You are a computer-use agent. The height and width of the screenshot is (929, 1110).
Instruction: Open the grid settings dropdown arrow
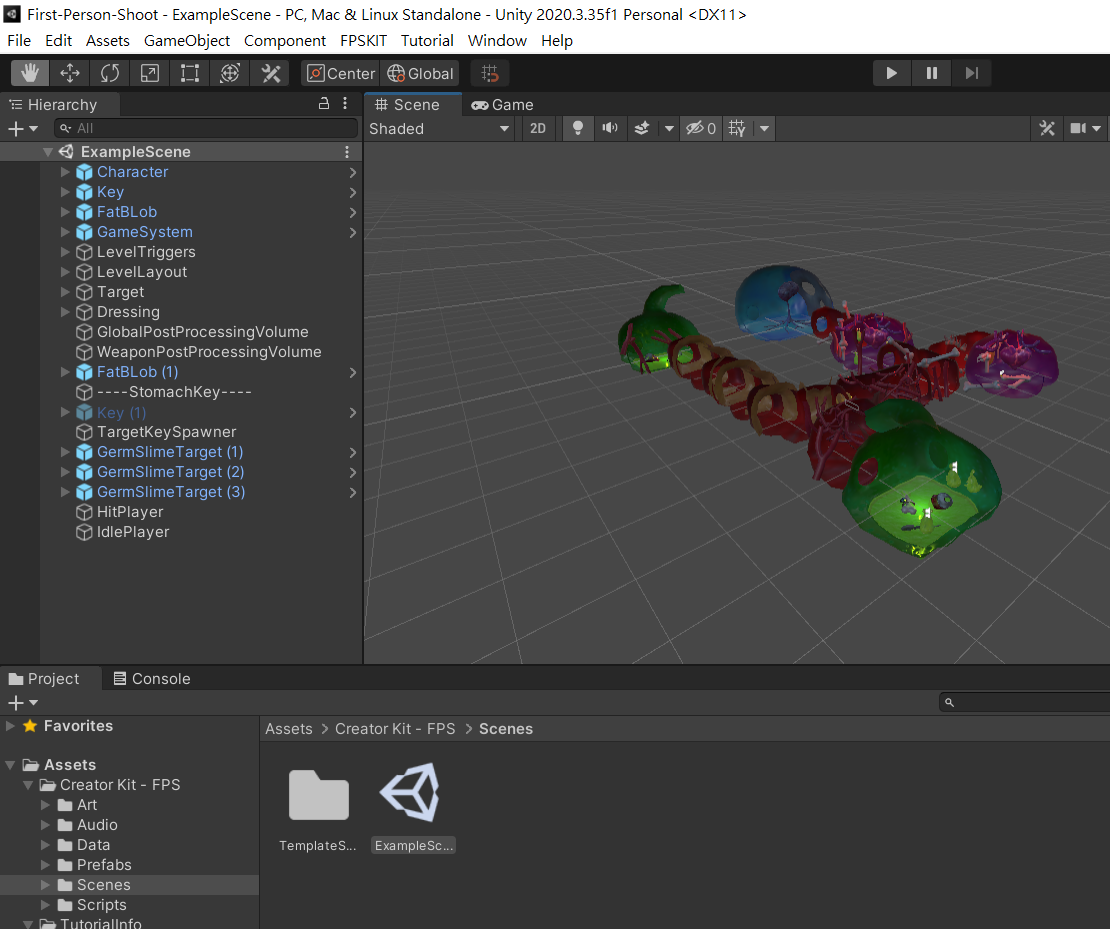(x=764, y=128)
